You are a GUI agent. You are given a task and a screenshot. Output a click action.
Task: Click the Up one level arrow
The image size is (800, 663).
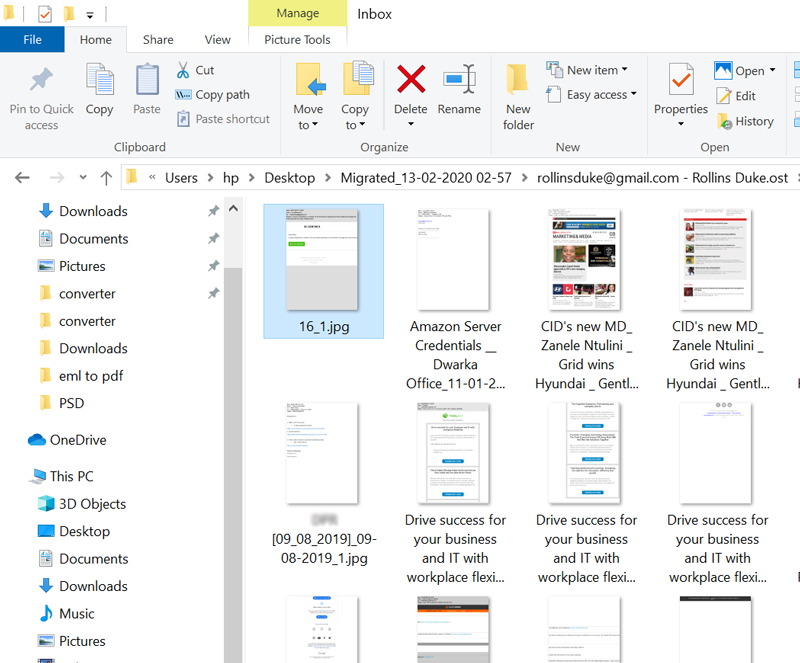[106, 178]
